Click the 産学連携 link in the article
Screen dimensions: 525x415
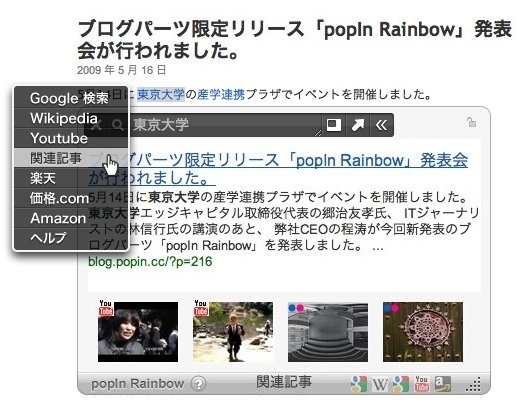pyautogui.click(x=221, y=95)
